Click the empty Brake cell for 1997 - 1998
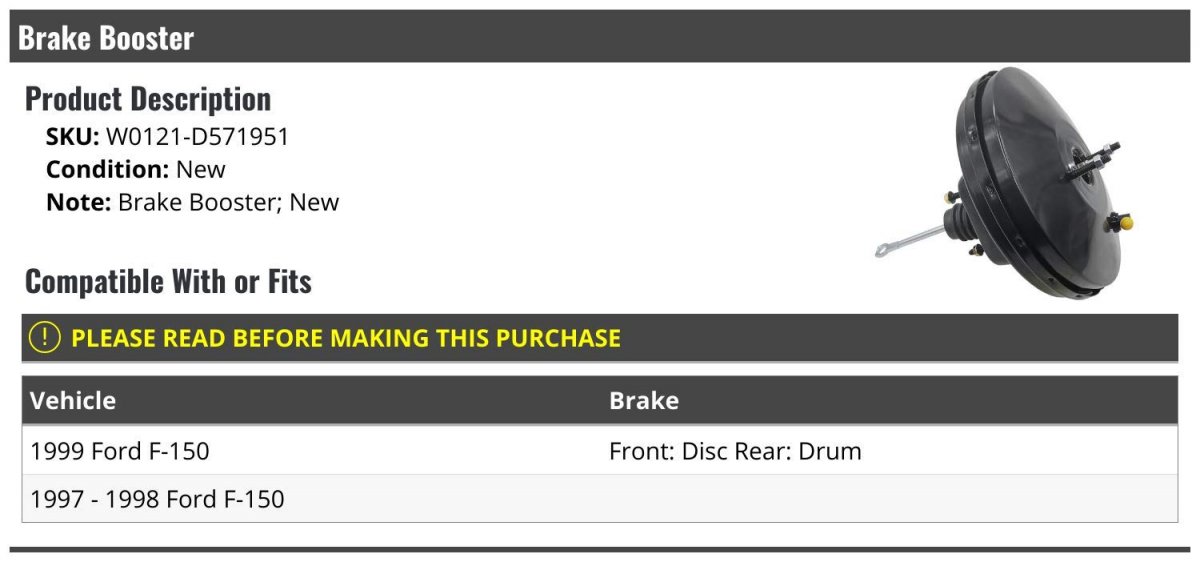 889,499
